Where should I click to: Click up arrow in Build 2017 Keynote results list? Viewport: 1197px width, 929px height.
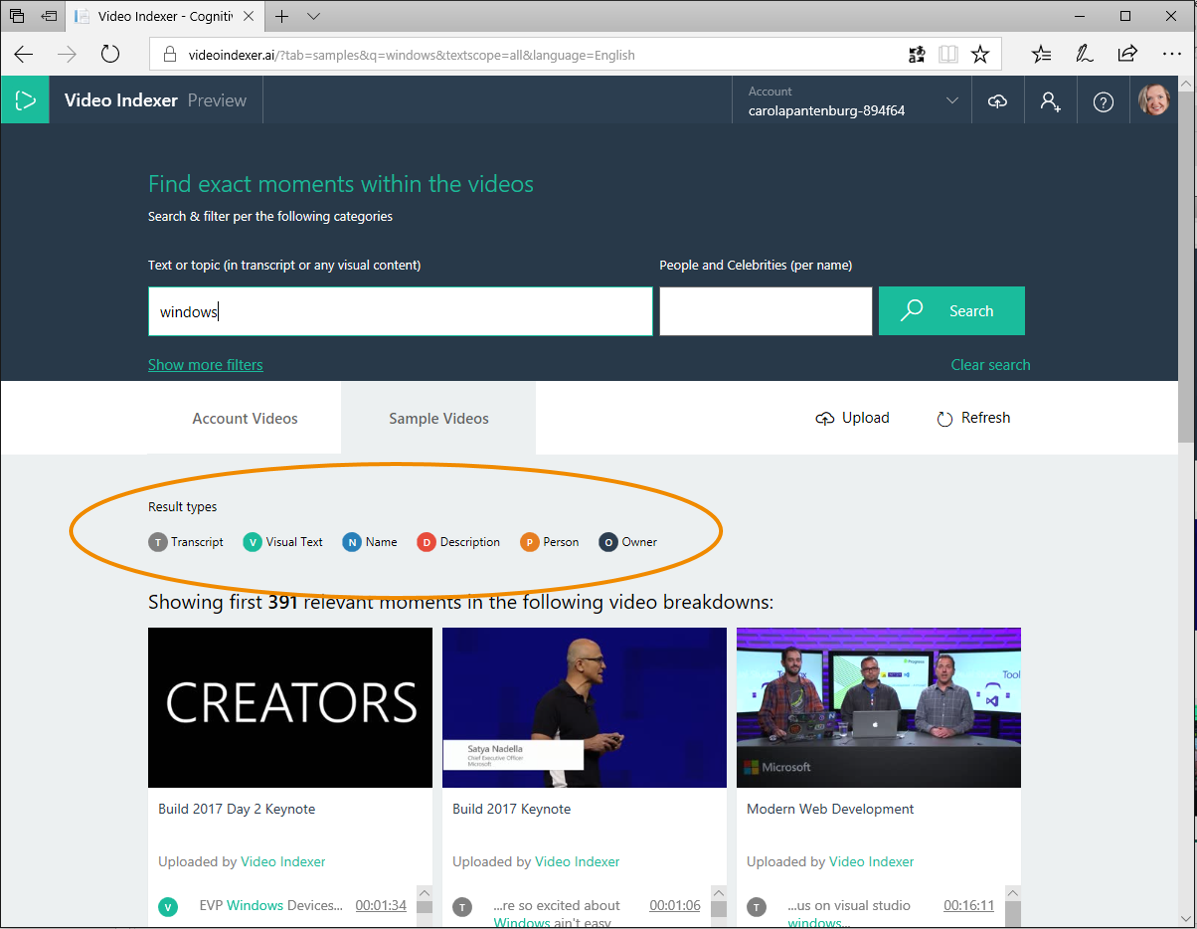point(718,892)
